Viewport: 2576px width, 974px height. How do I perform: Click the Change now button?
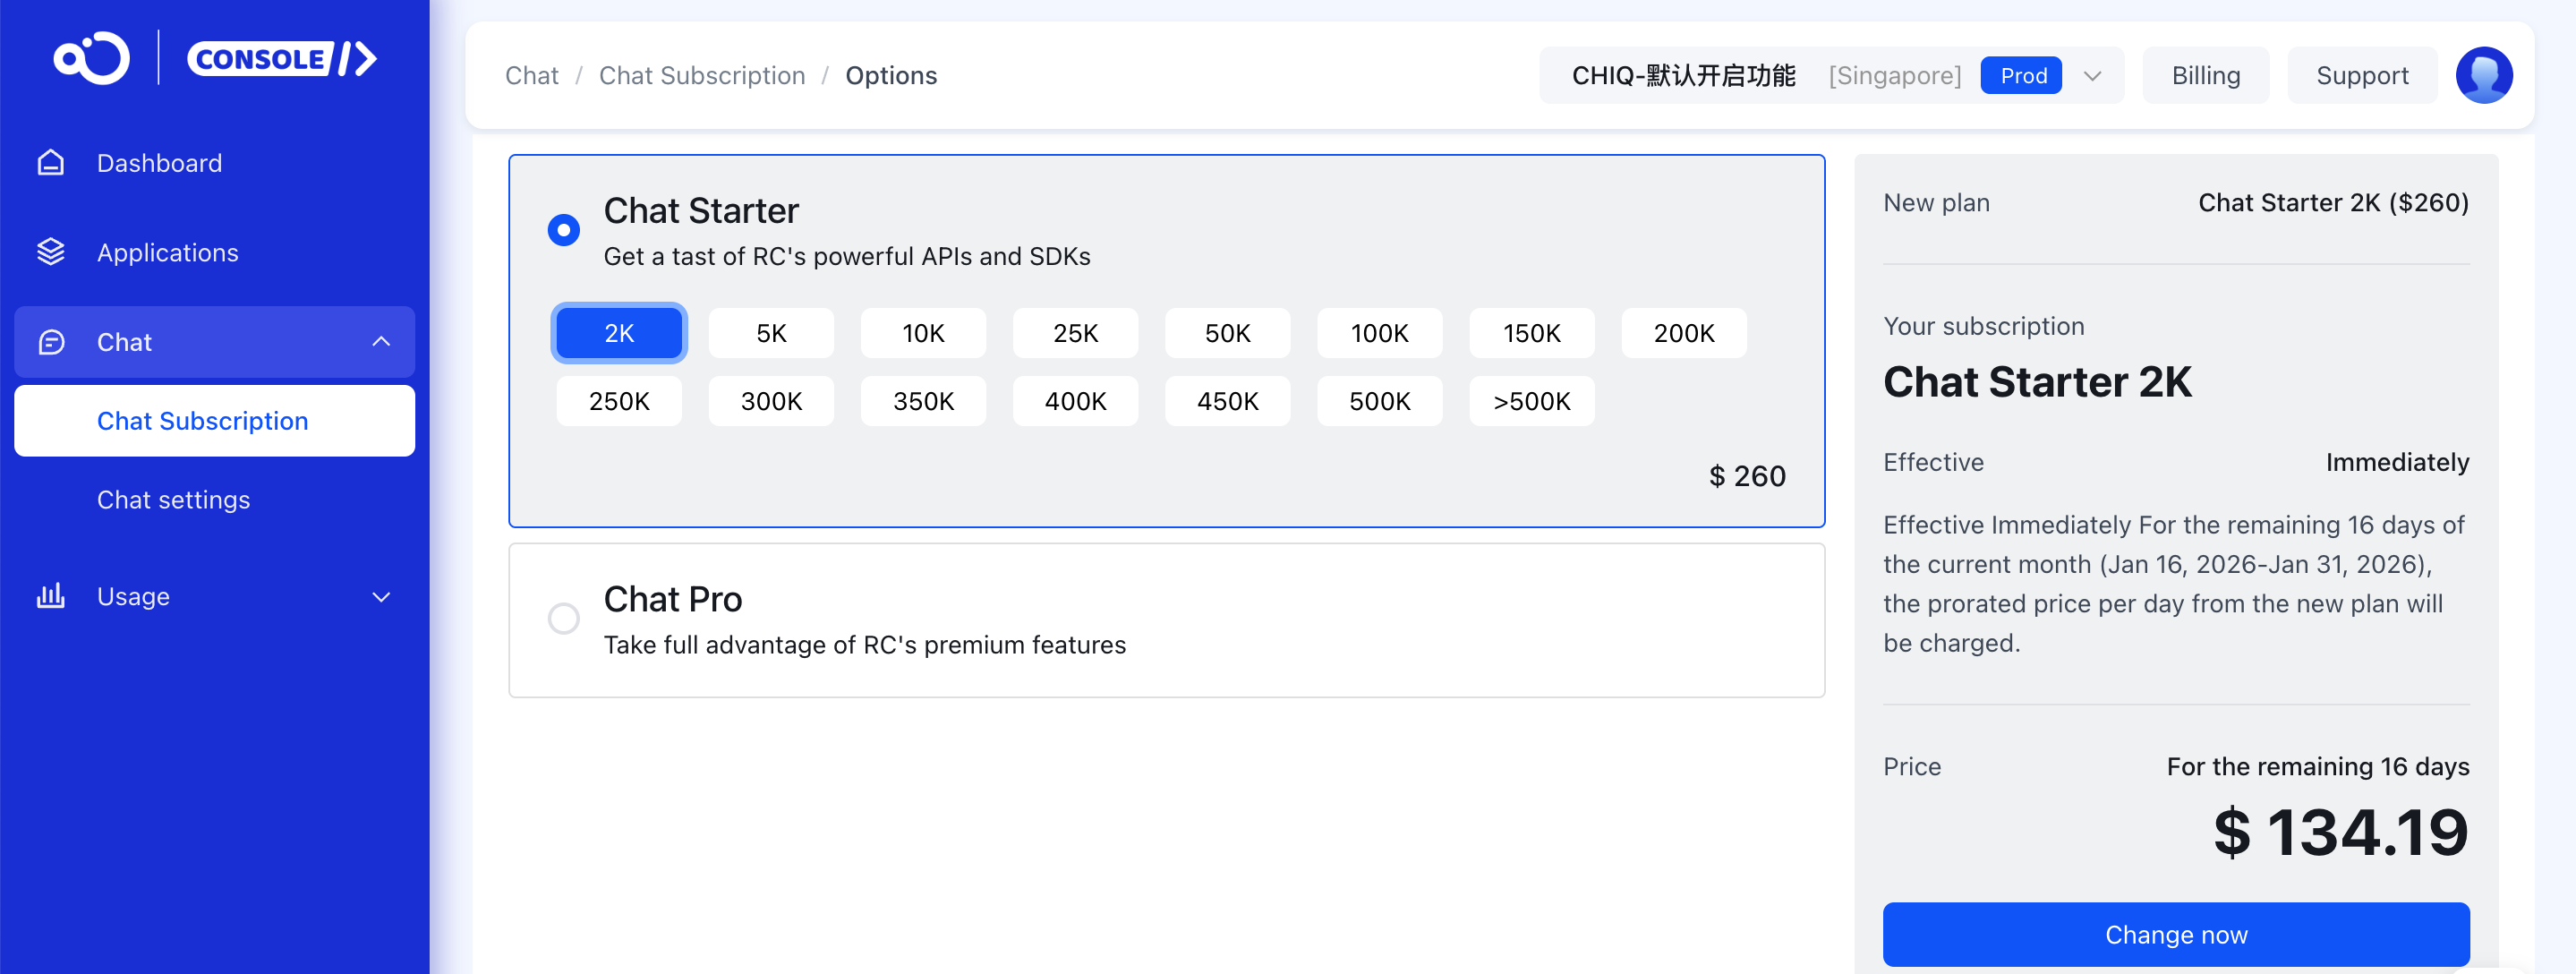click(x=2175, y=934)
